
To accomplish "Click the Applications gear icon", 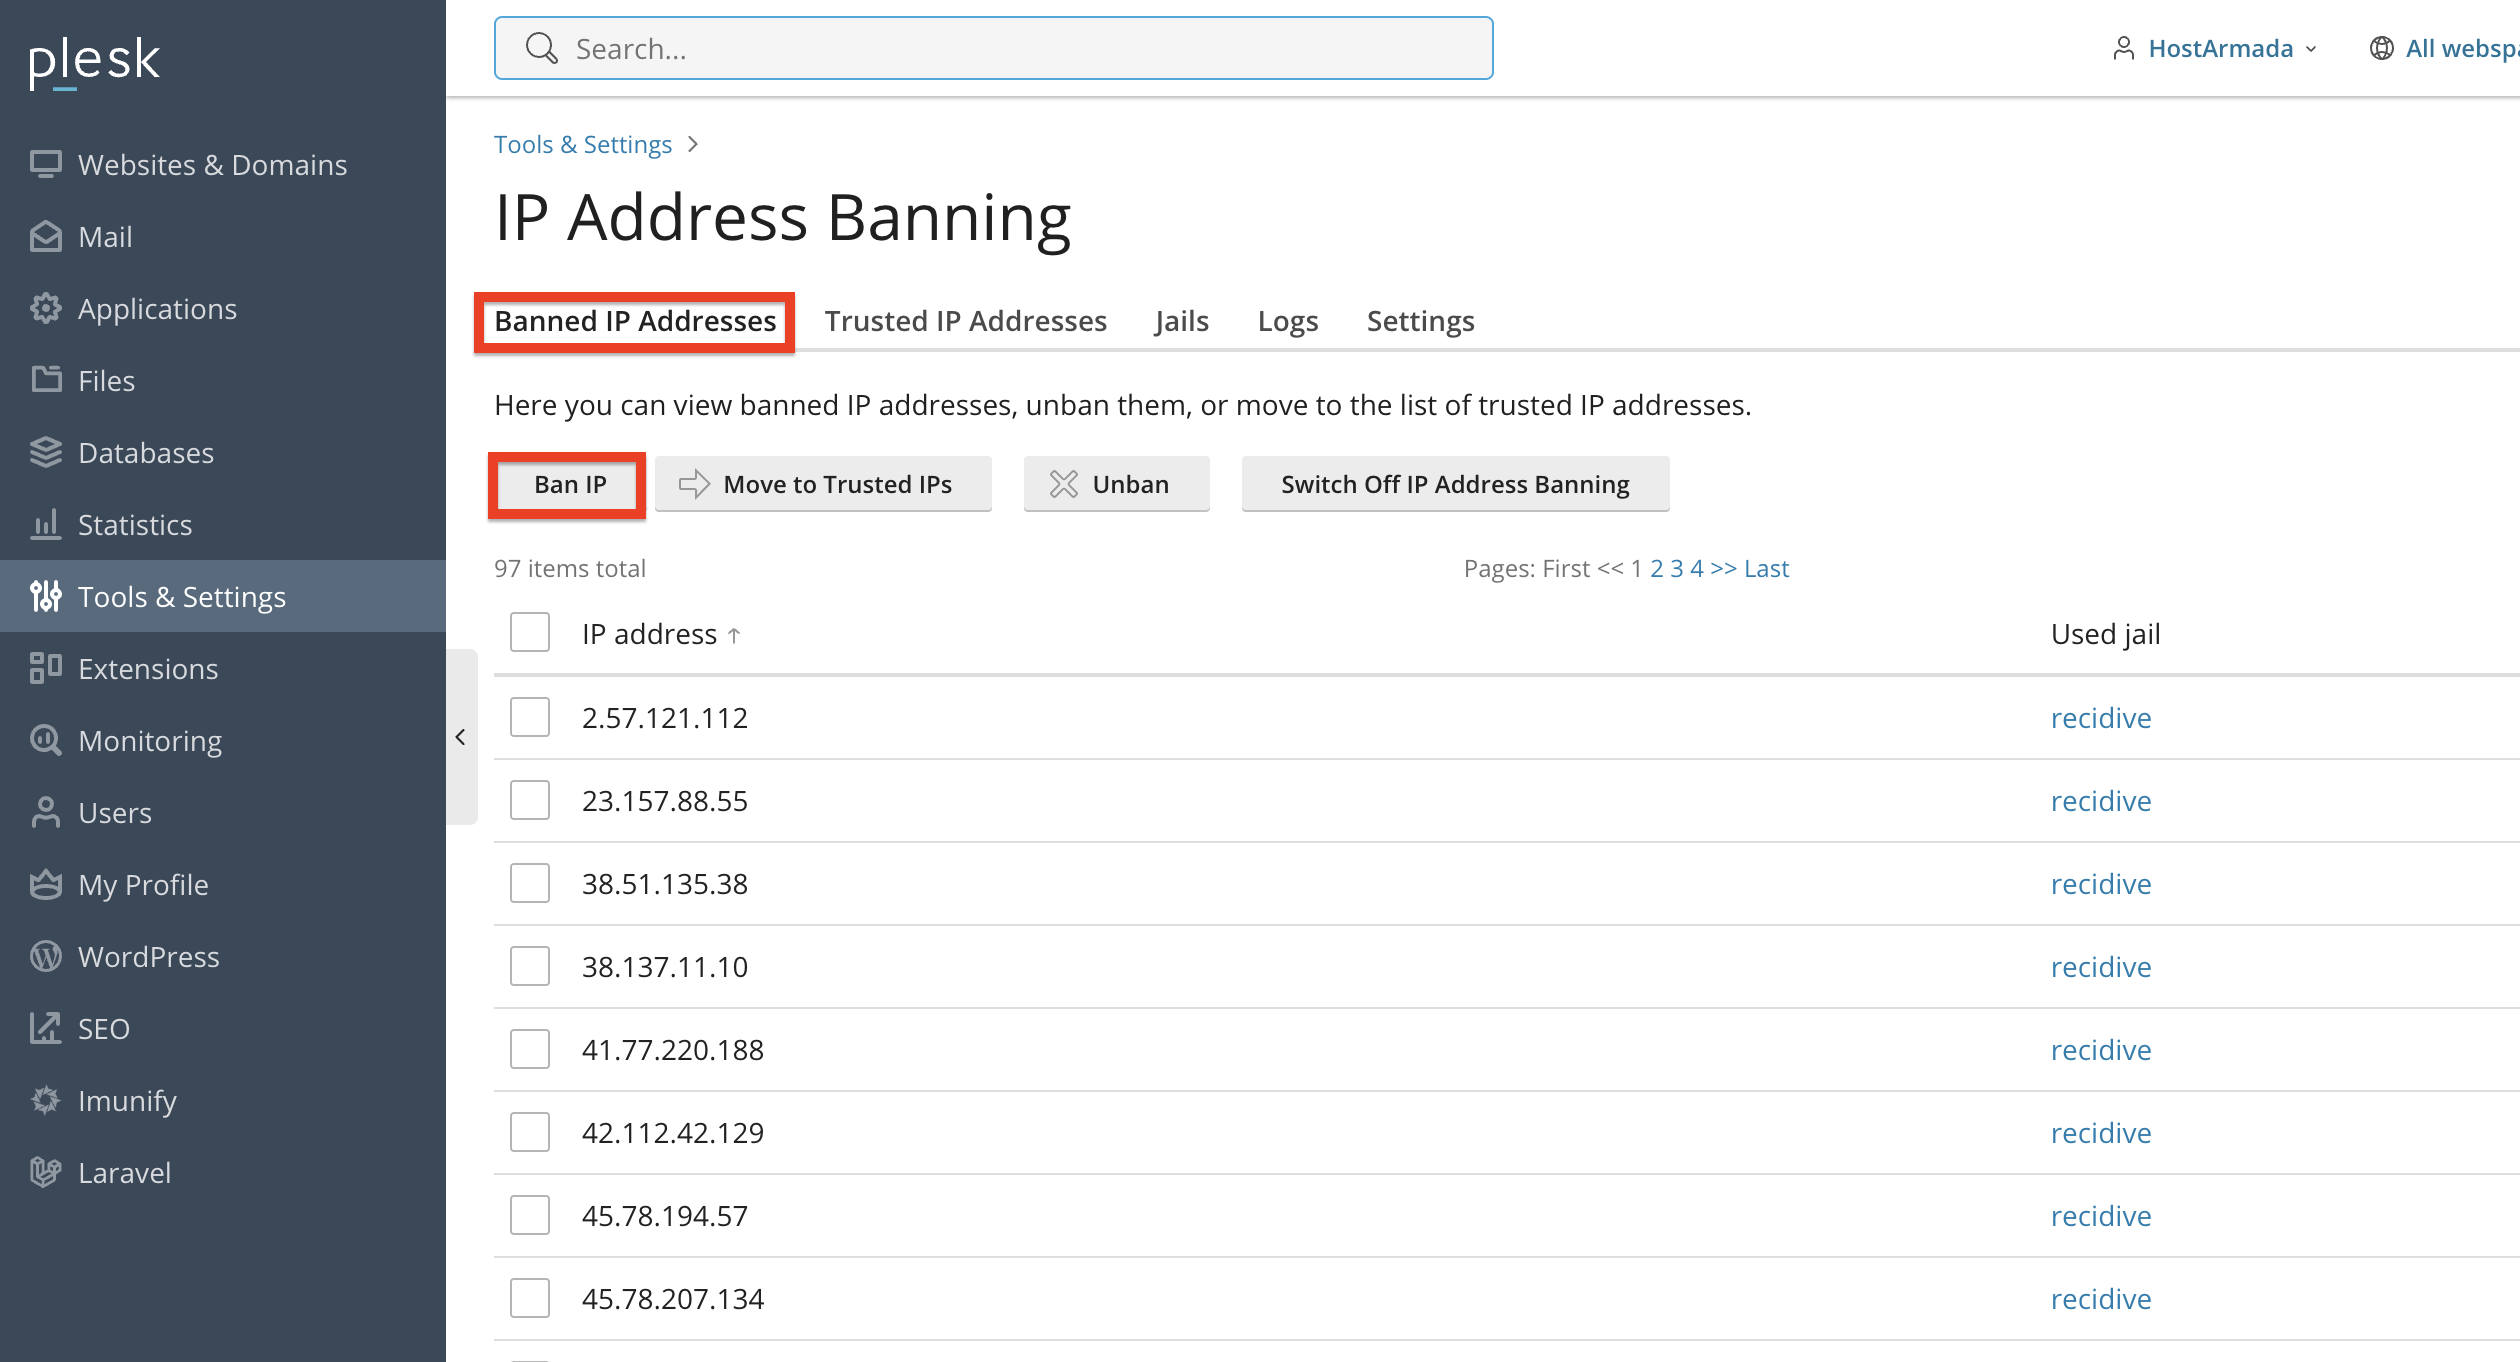I will click(x=46, y=308).
